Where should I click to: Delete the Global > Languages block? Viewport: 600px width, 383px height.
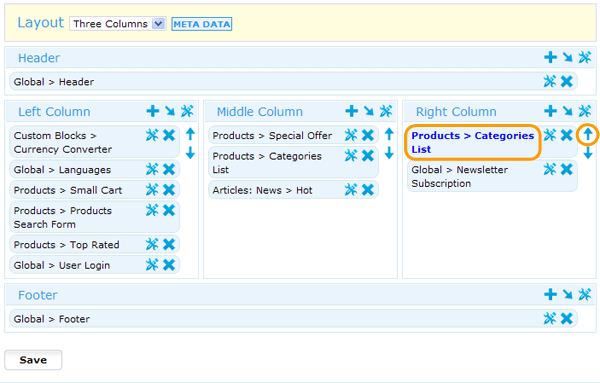(x=169, y=169)
